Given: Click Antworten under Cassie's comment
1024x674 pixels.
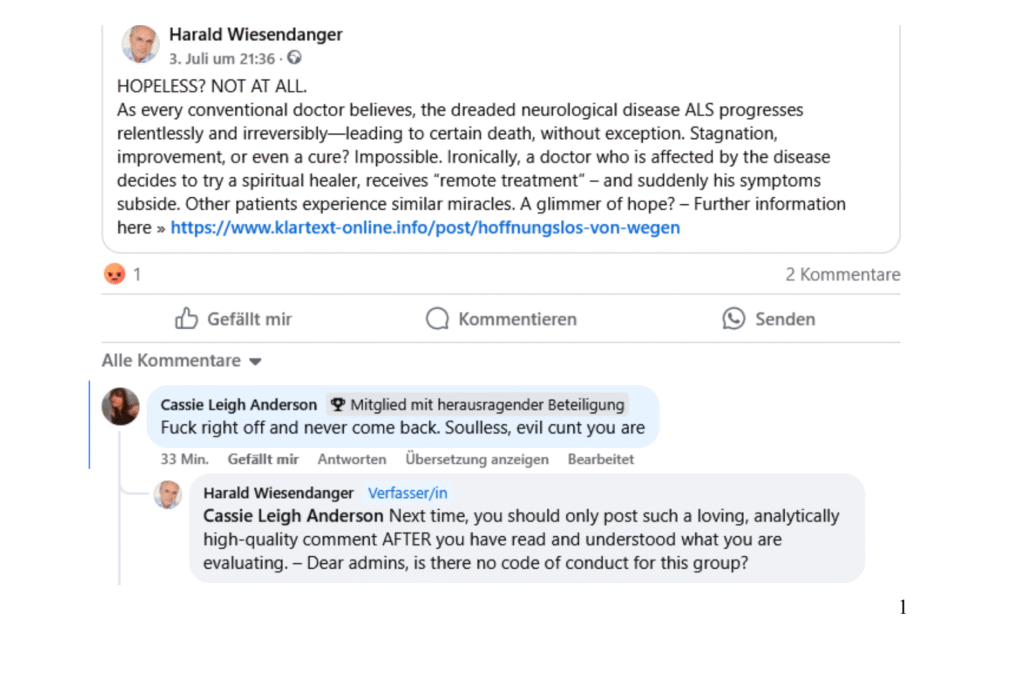Looking at the screenshot, I should (x=352, y=459).
